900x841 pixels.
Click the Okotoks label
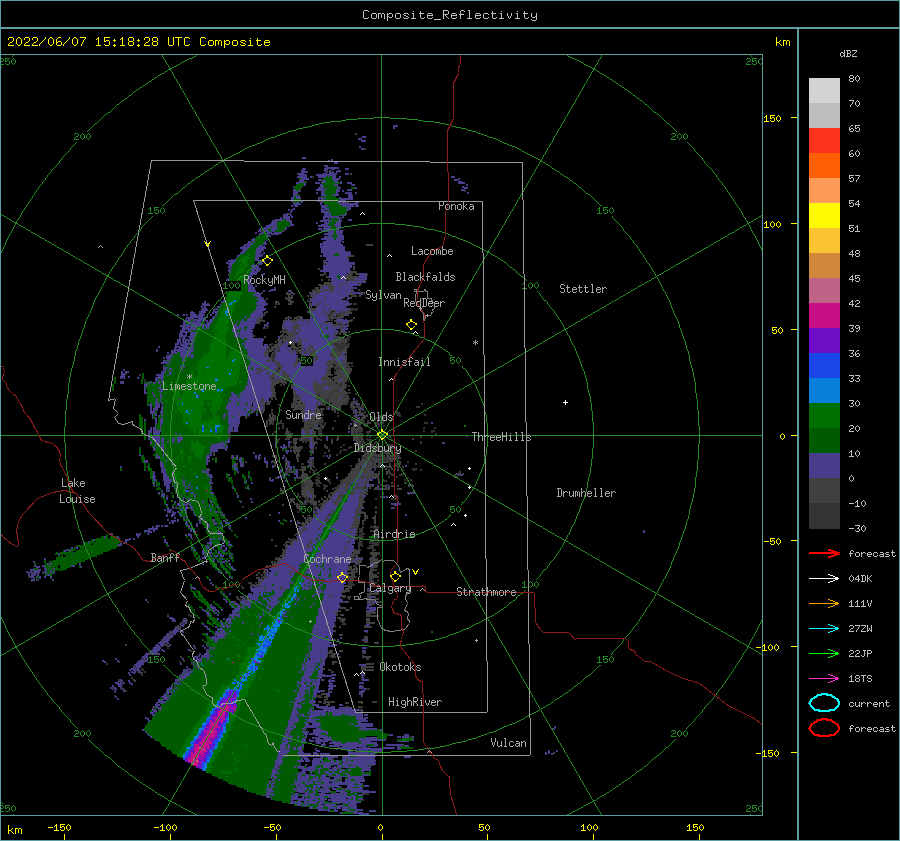click(400, 667)
